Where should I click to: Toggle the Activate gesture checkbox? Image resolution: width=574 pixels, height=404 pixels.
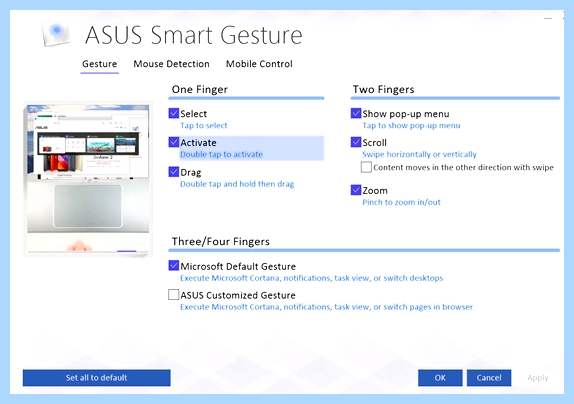(174, 142)
